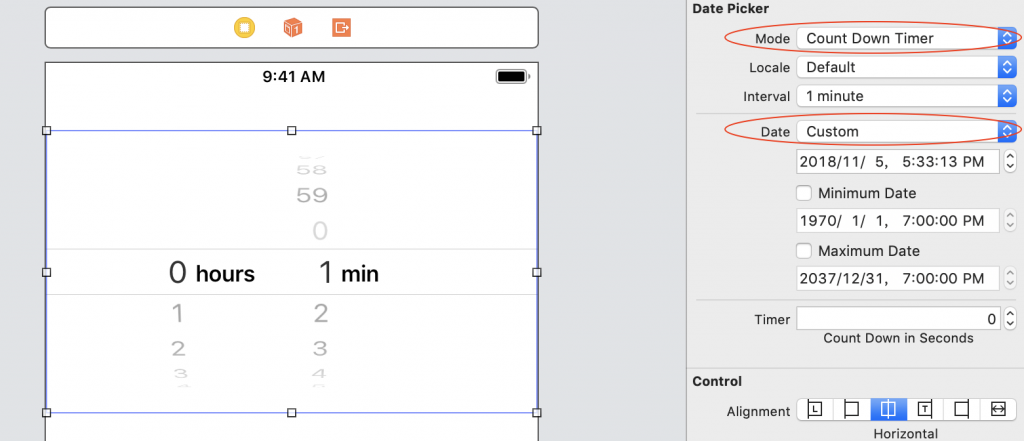Select trailing horizontal alignment icon

925,409
